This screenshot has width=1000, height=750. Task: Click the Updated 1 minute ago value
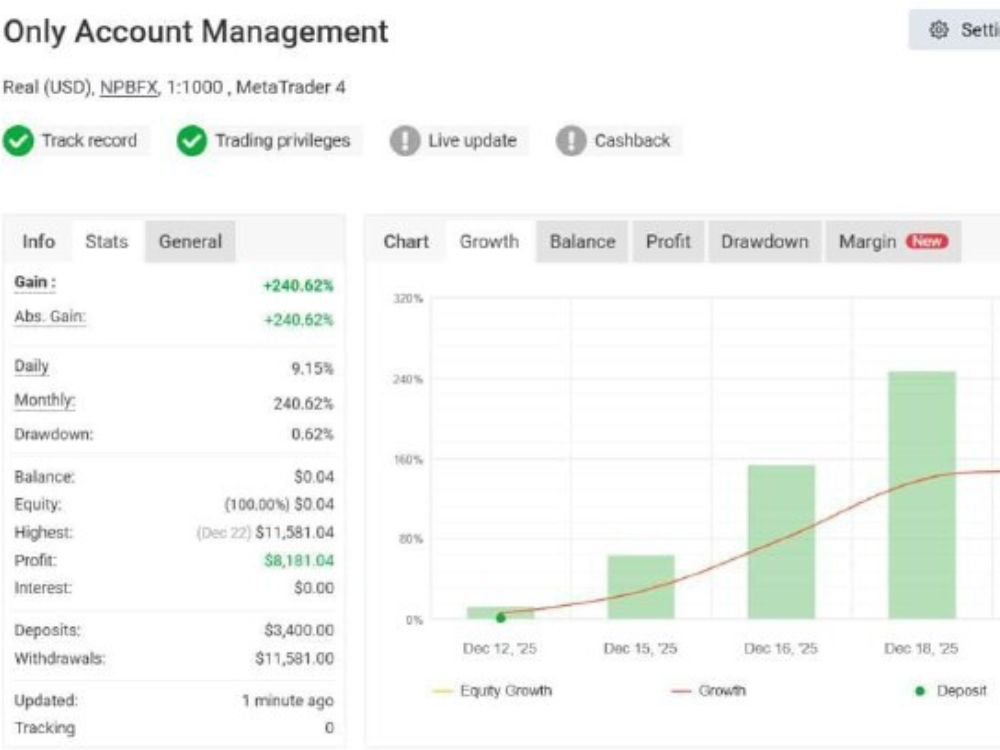tap(288, 701)
